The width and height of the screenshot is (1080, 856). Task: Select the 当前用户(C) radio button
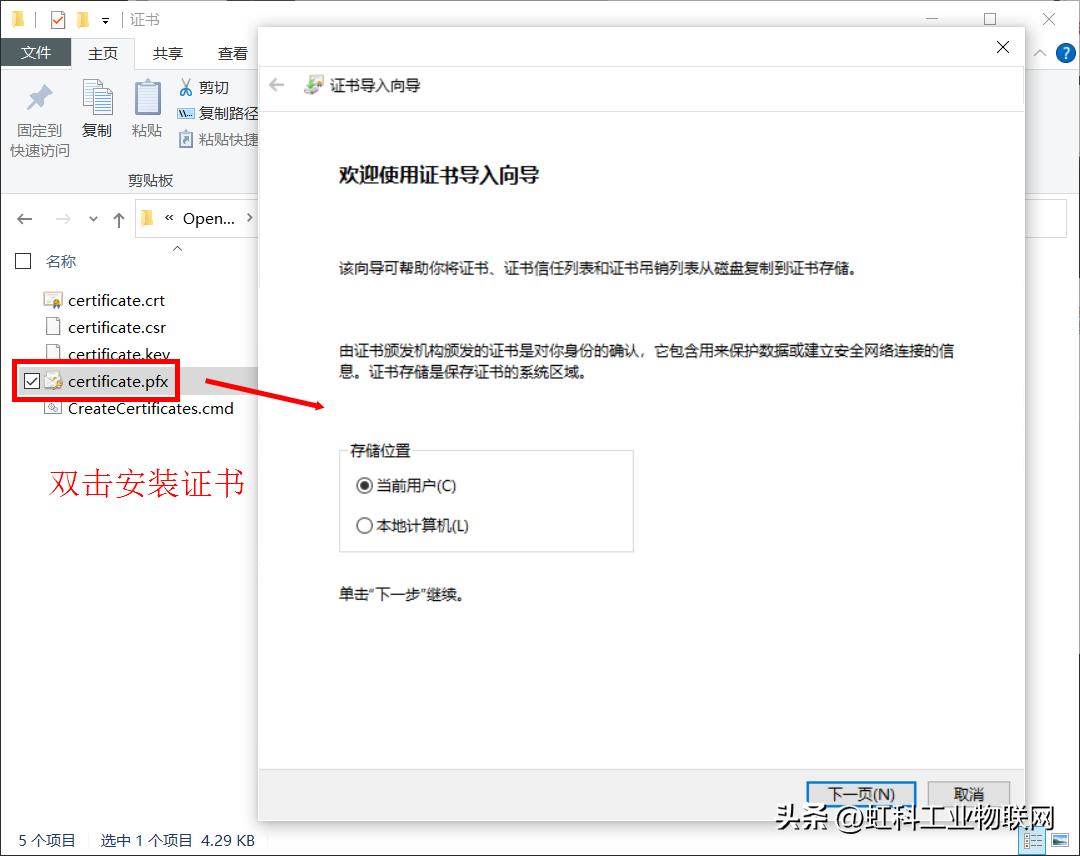364,486
